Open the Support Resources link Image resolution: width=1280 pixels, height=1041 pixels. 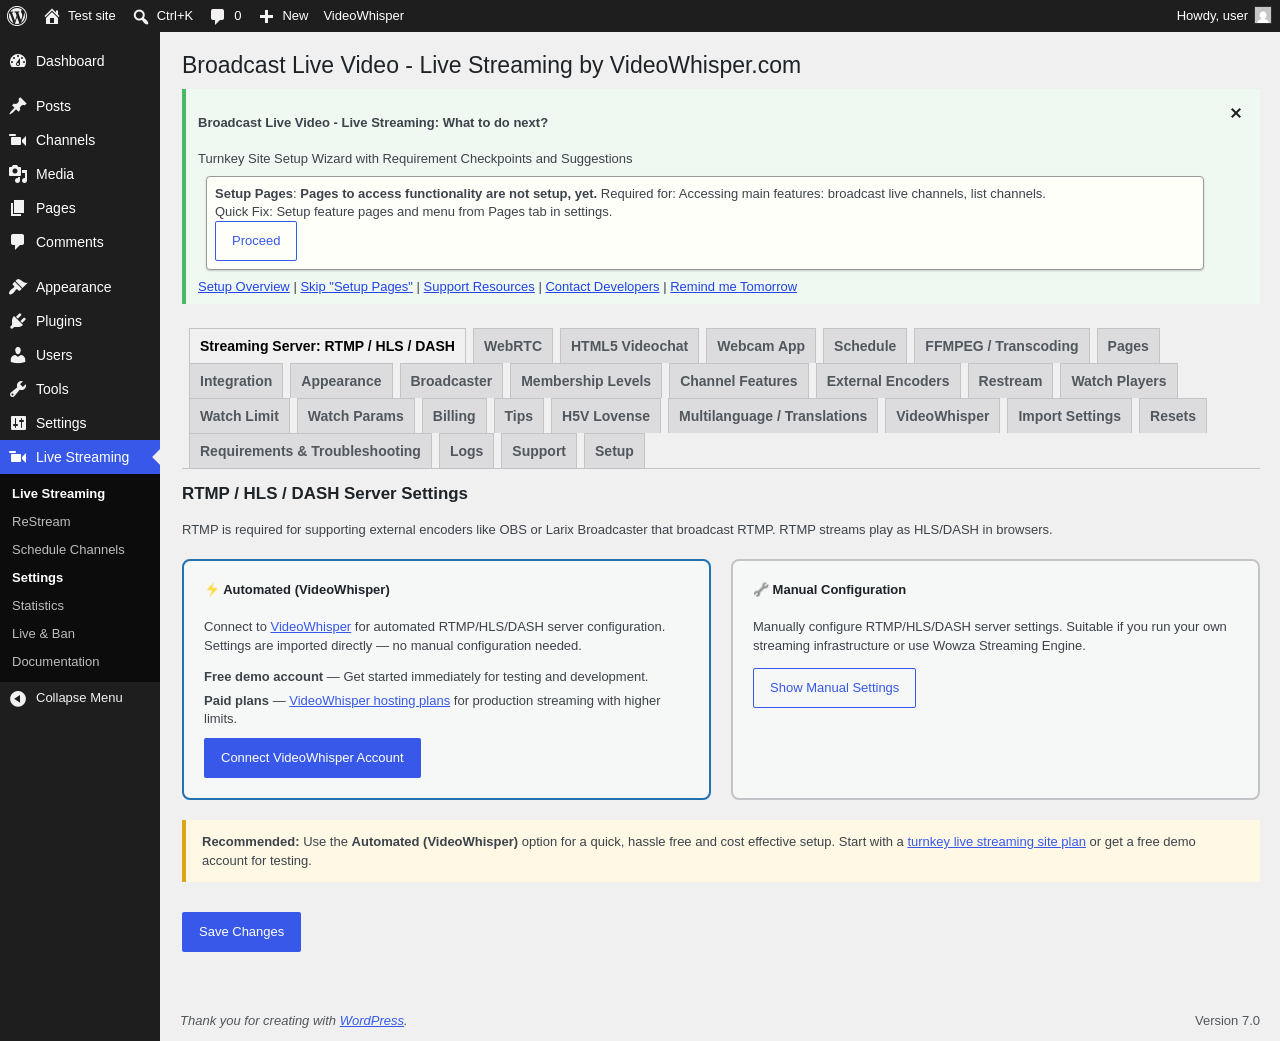(x=479, y=287)
